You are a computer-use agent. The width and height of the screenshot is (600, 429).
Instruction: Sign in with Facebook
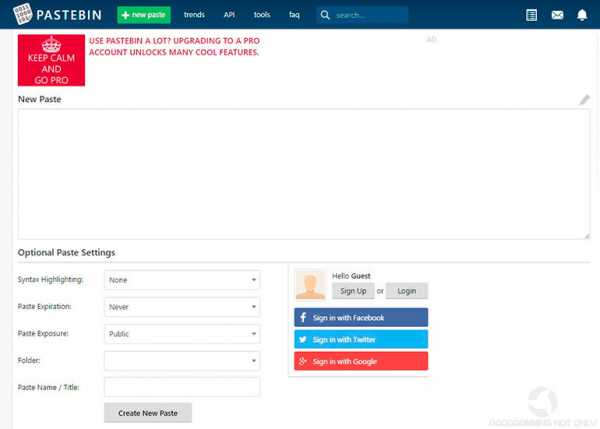(x=361, y=317)
